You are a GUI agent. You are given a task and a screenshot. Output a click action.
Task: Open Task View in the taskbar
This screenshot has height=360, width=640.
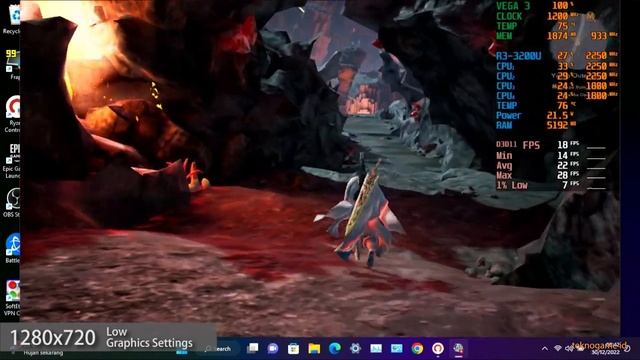click(x=253, y=348)
